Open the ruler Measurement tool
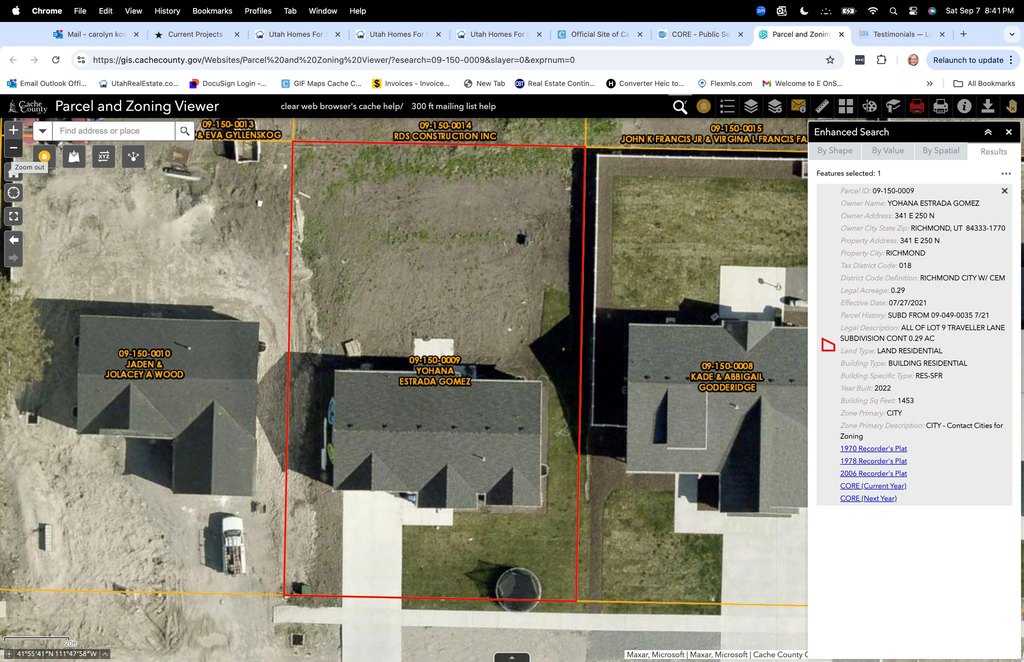 point(822,106)
